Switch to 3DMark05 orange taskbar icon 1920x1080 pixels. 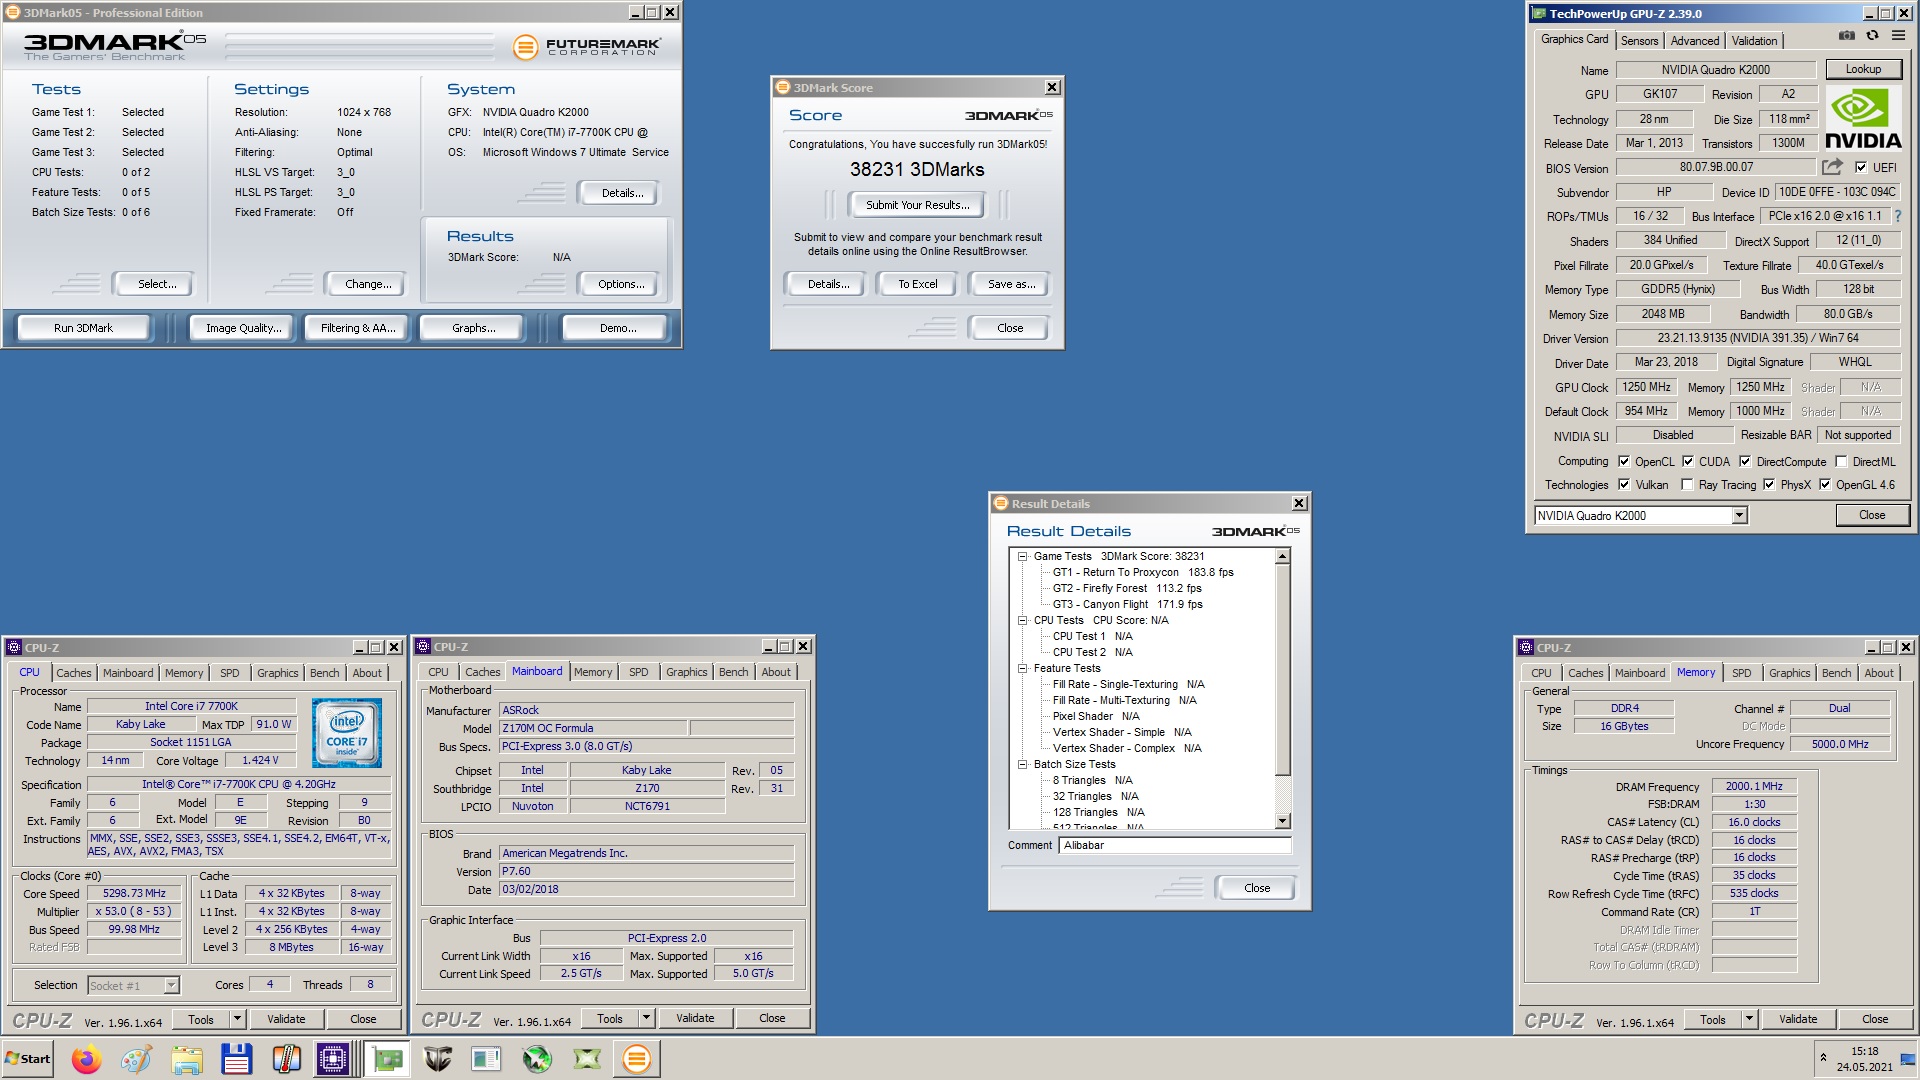coord(637,1059)
